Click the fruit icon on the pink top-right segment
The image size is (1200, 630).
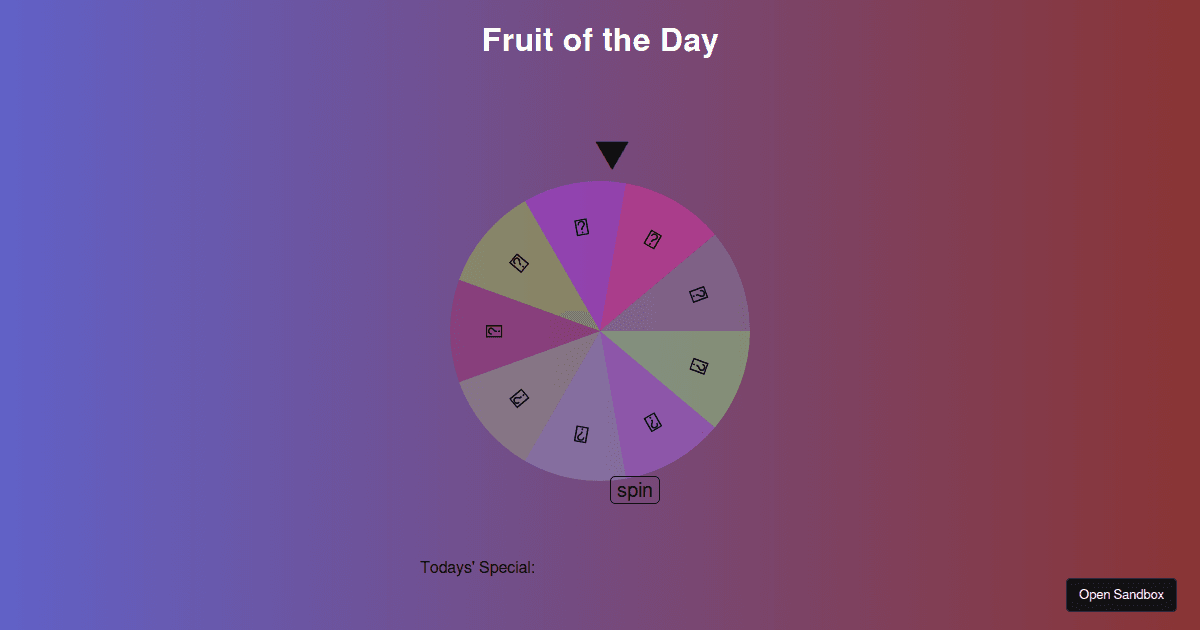pos(654,240)
